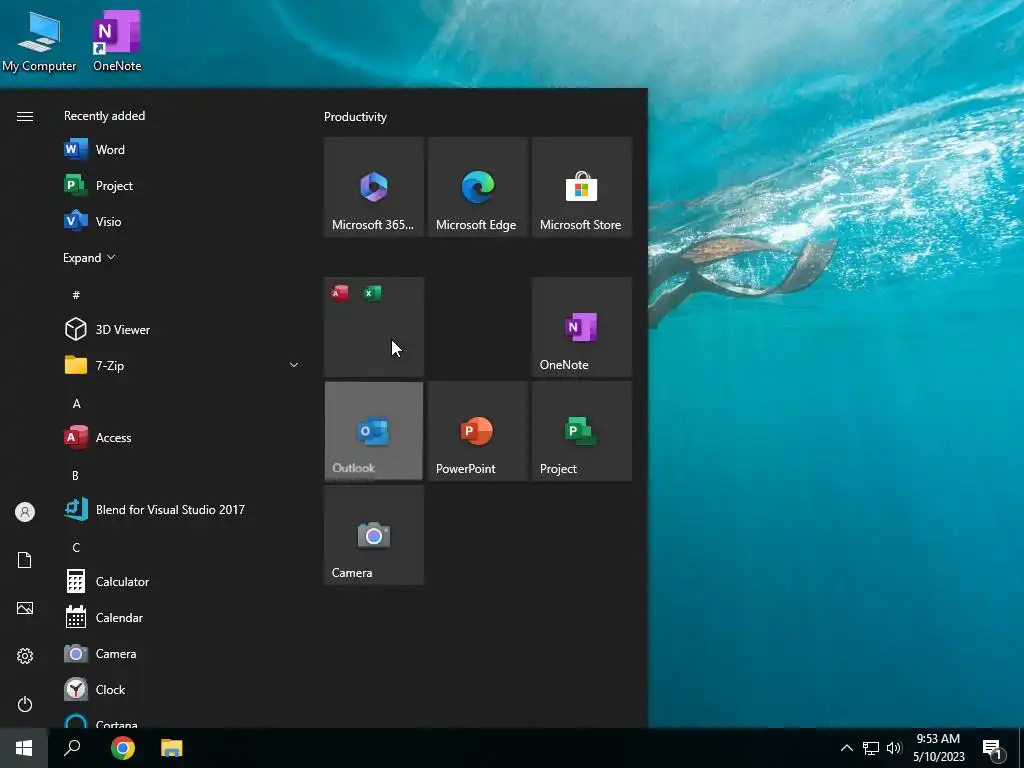Screen dimensions: 1024x768
Task: Open the Action Center notifications icon
Action: point(993,748)
